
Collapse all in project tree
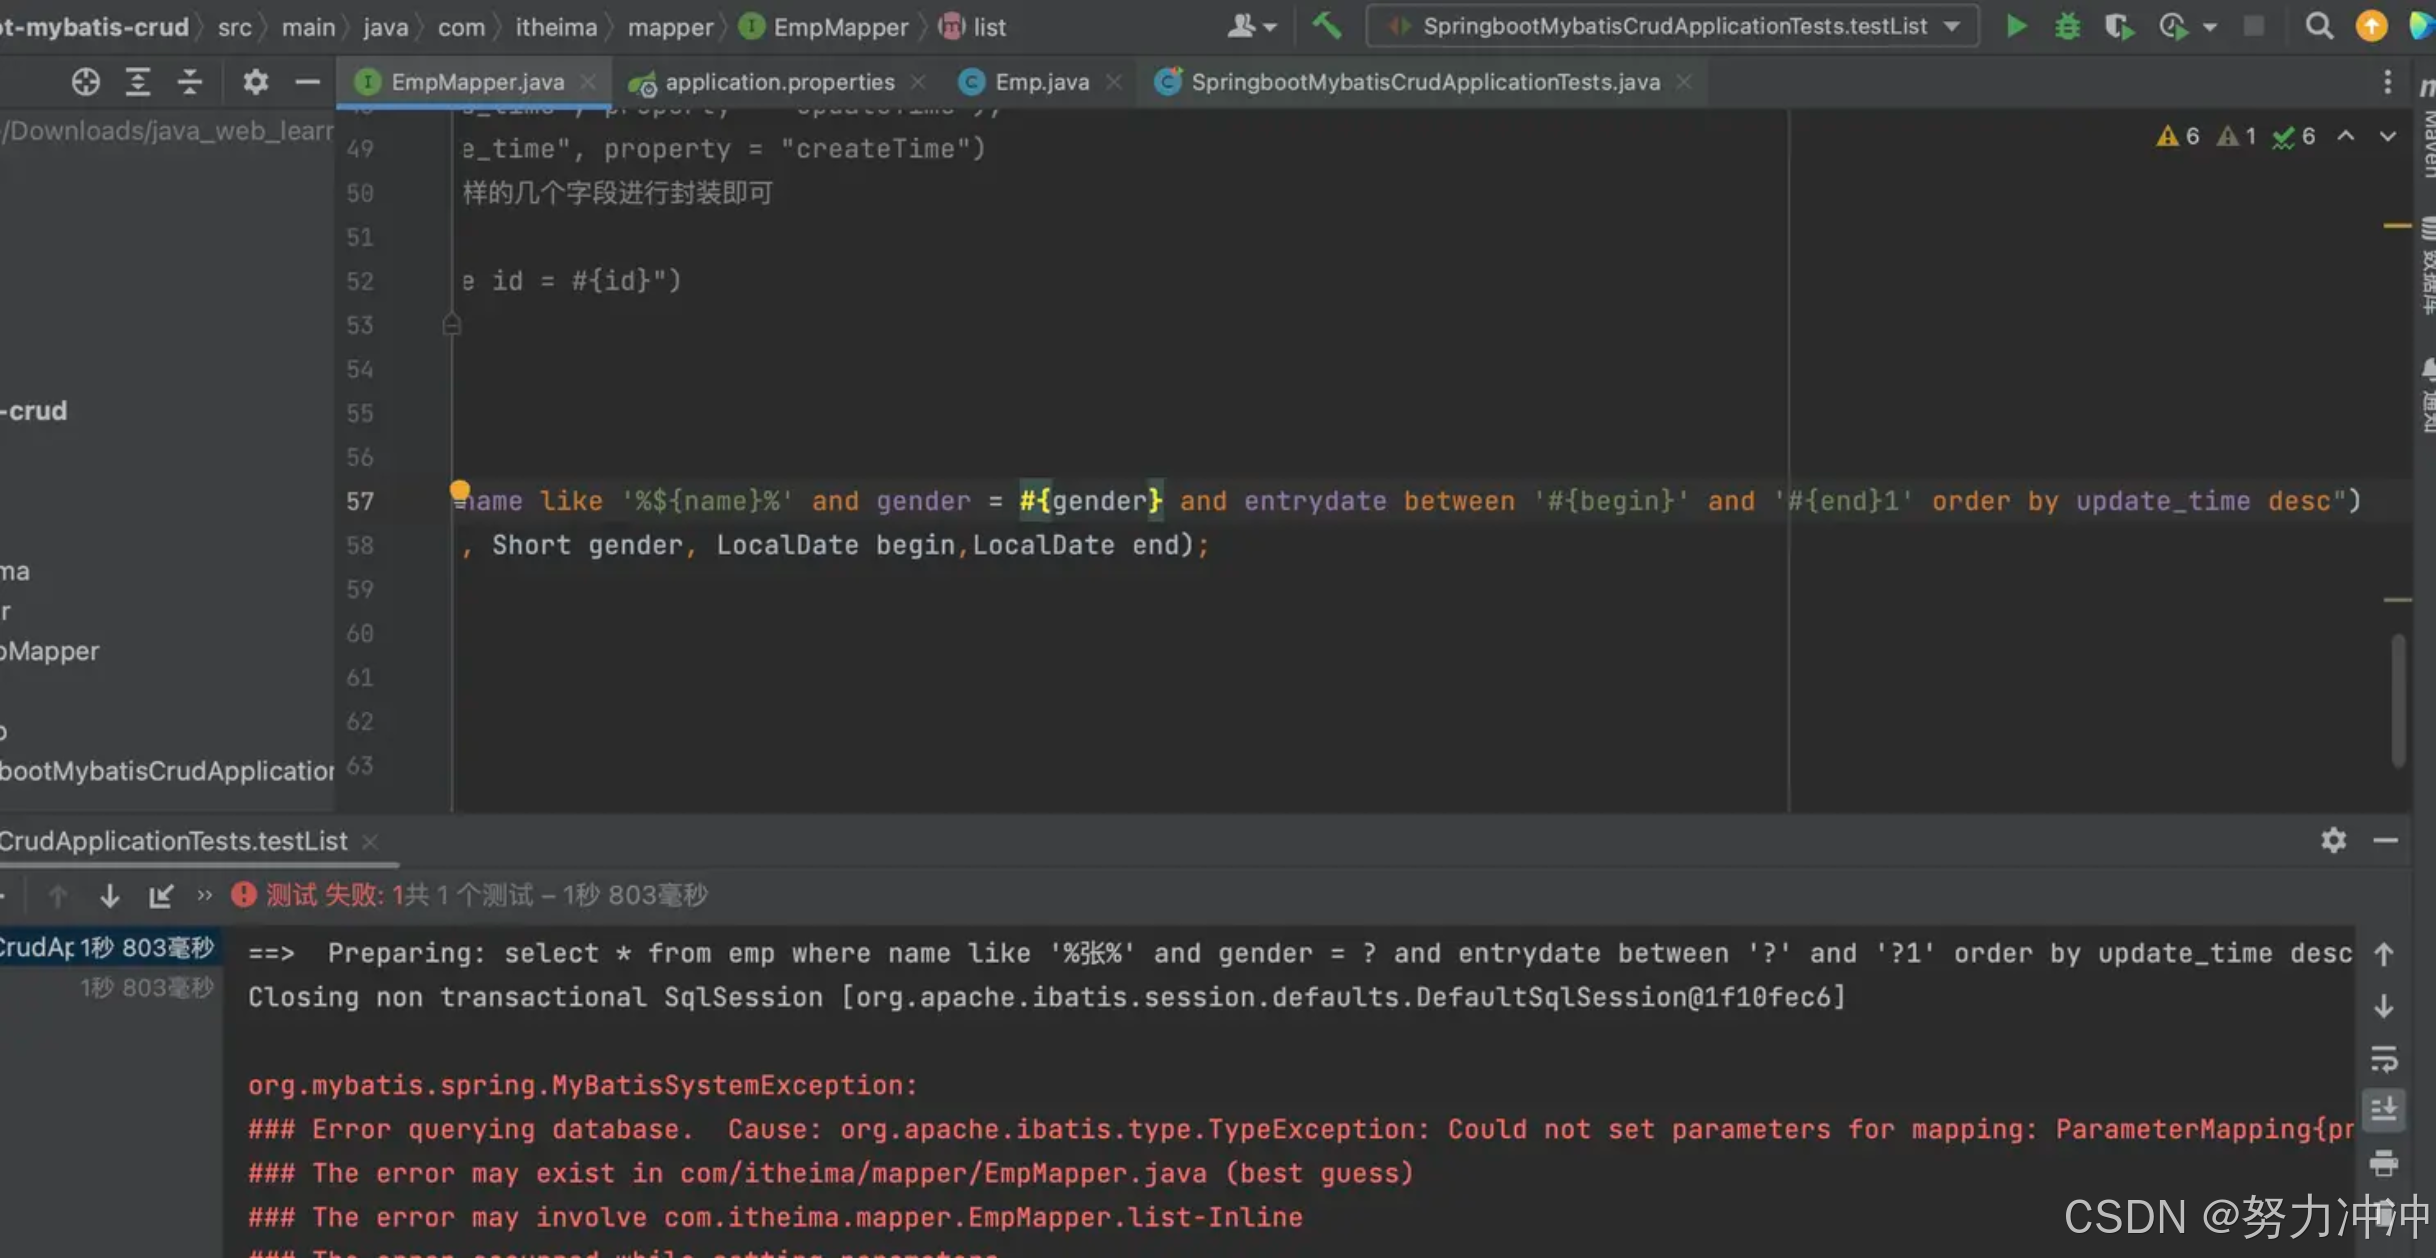point(190,82)
